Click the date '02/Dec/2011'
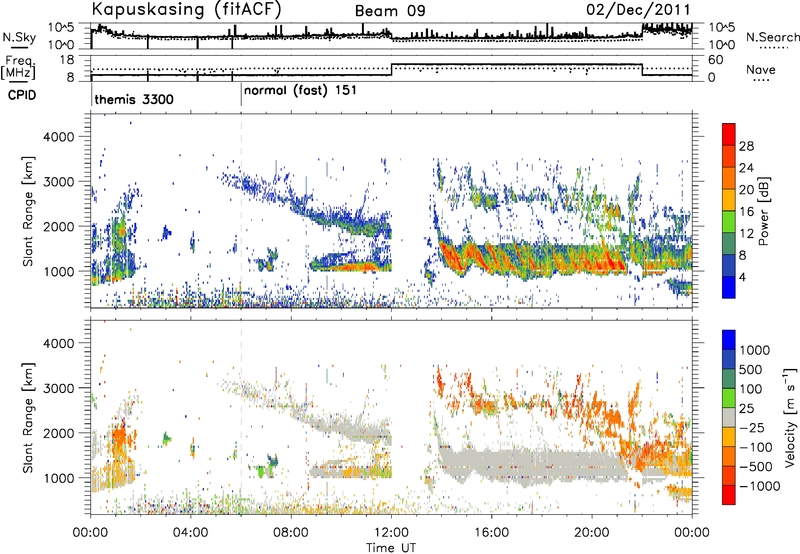This screenshot has height=554, width=800. (638, 10)
